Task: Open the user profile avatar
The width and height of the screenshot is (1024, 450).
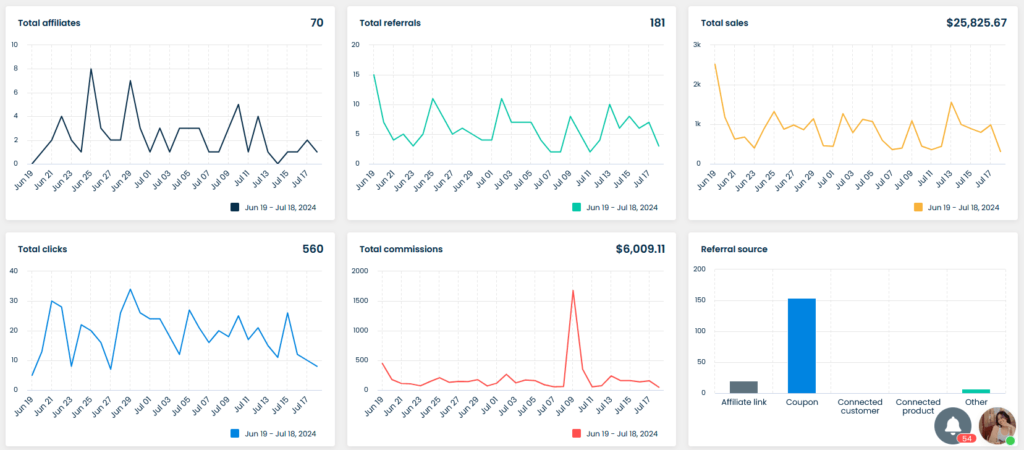Action: (995, 425)
